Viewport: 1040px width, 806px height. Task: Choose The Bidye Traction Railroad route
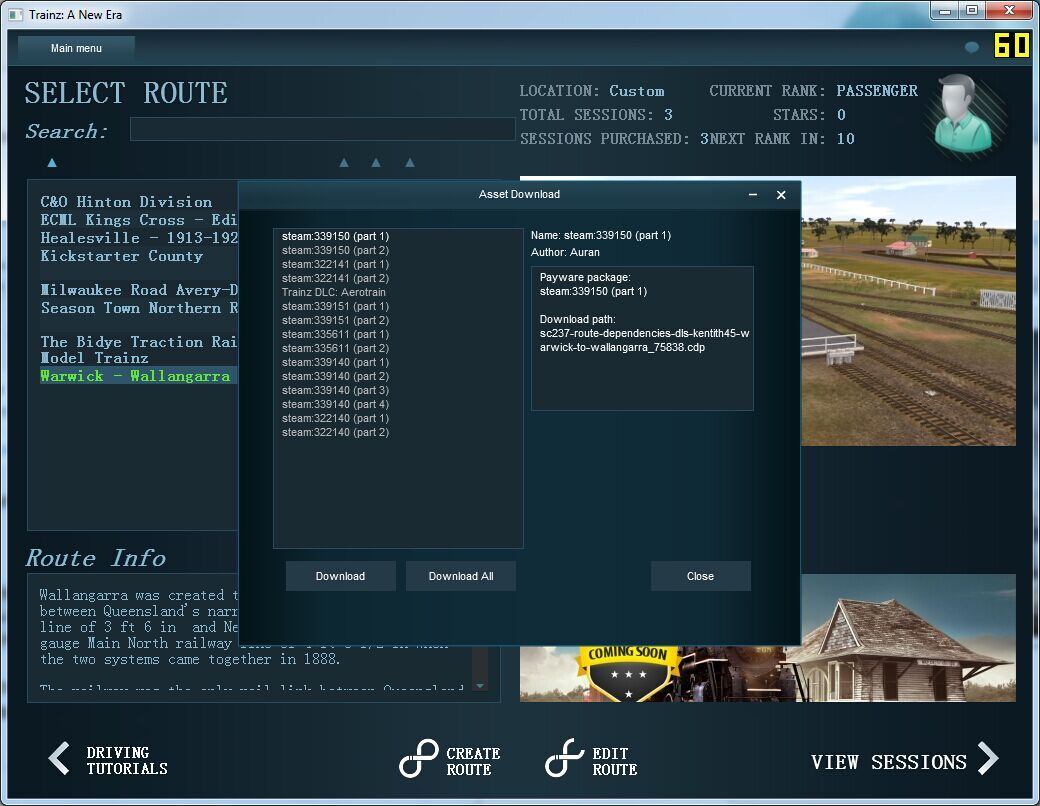coord(138,342)
